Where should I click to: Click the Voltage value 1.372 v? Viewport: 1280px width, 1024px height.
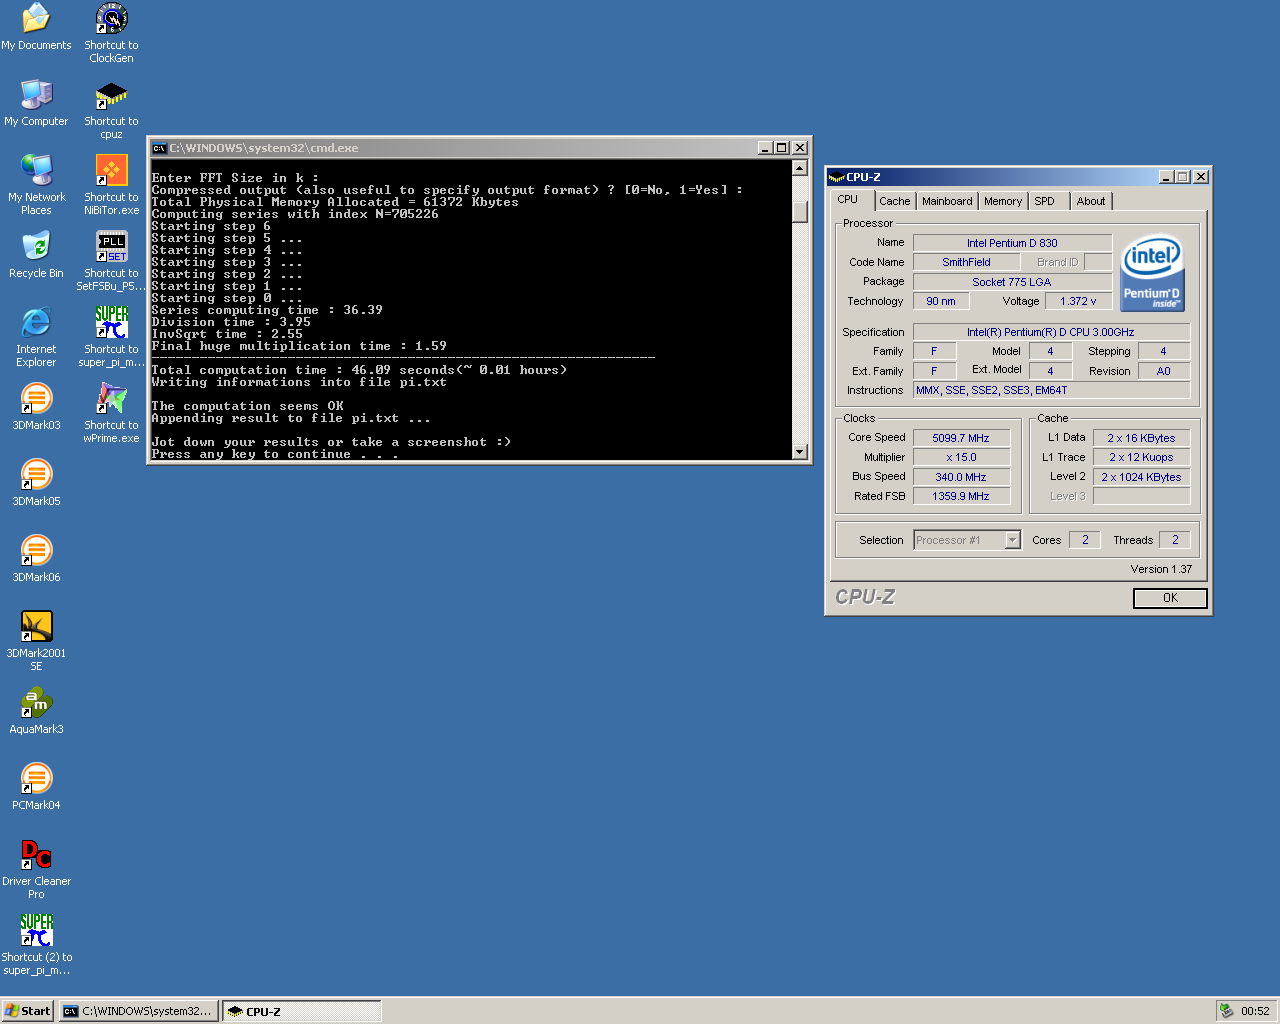(1078, 301)
